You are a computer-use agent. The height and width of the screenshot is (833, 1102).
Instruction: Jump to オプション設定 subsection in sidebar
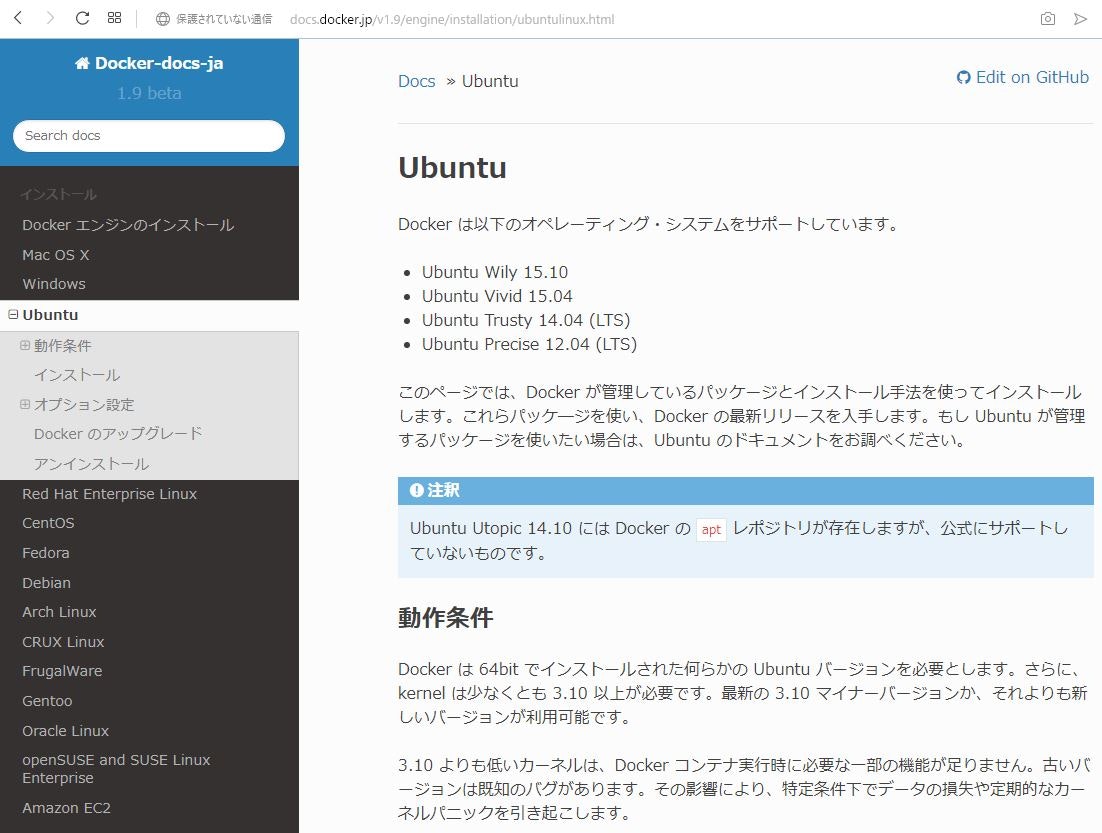(x=84, y=404)
